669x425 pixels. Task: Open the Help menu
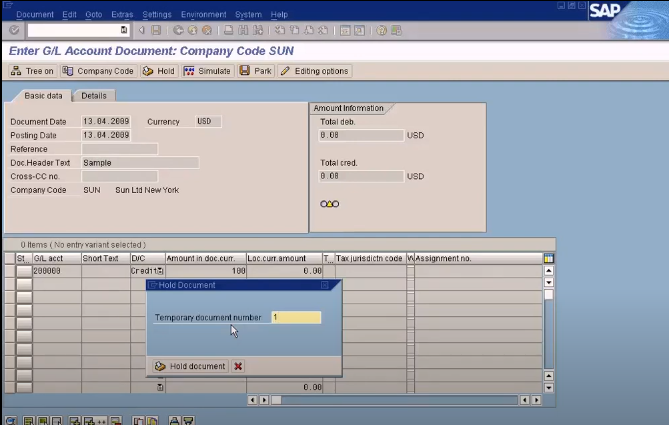point(279,15)
